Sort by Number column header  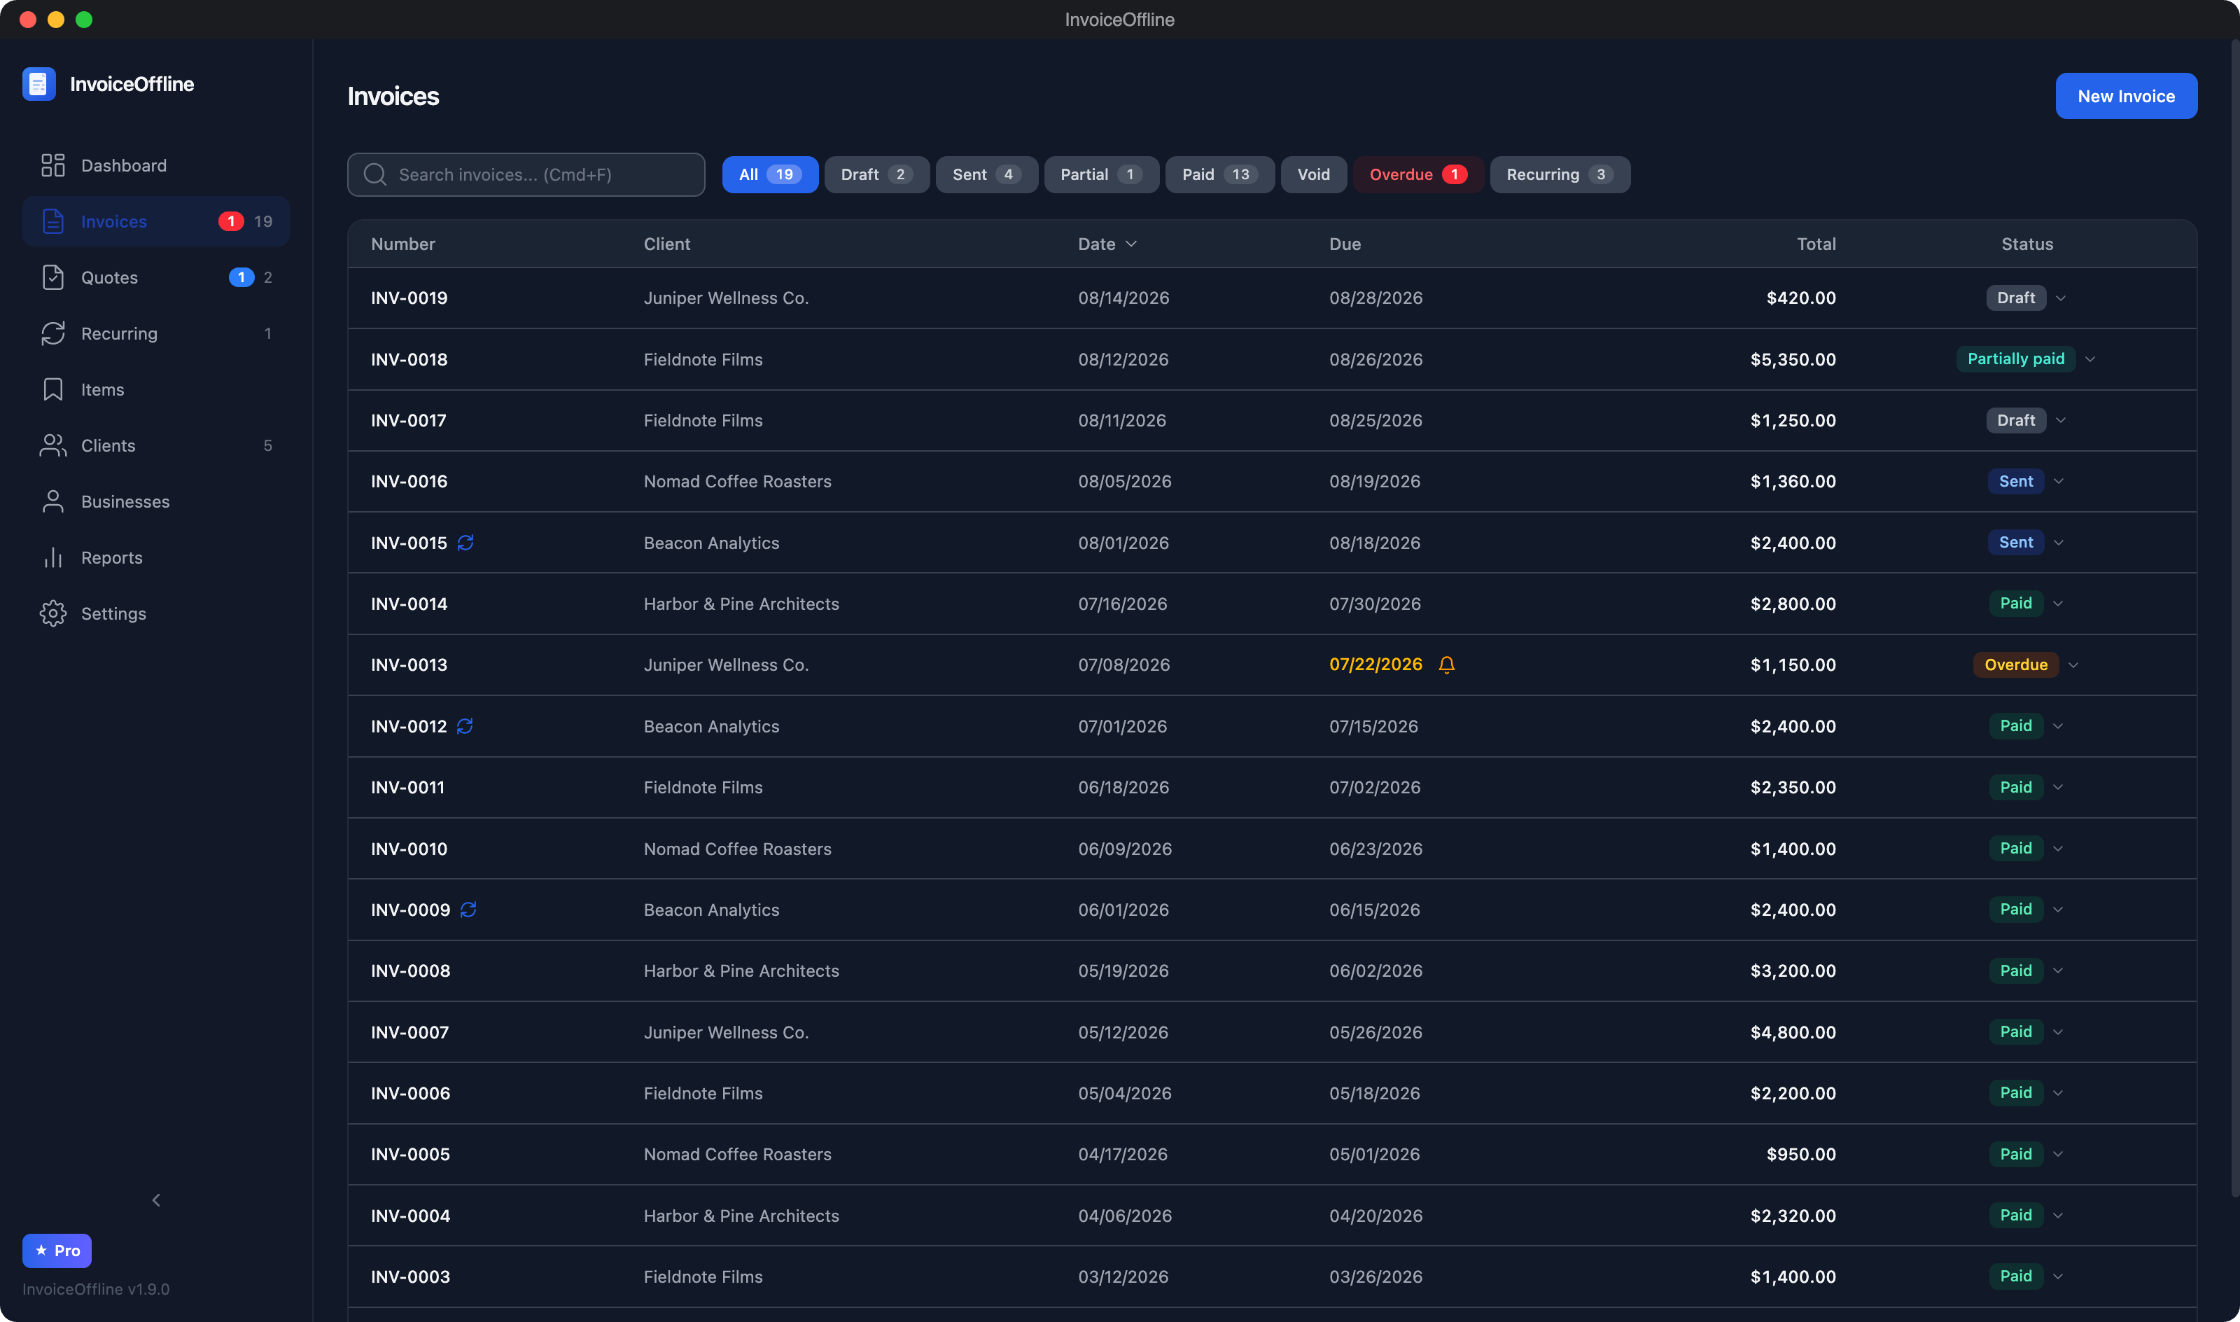tap(403, 244)
